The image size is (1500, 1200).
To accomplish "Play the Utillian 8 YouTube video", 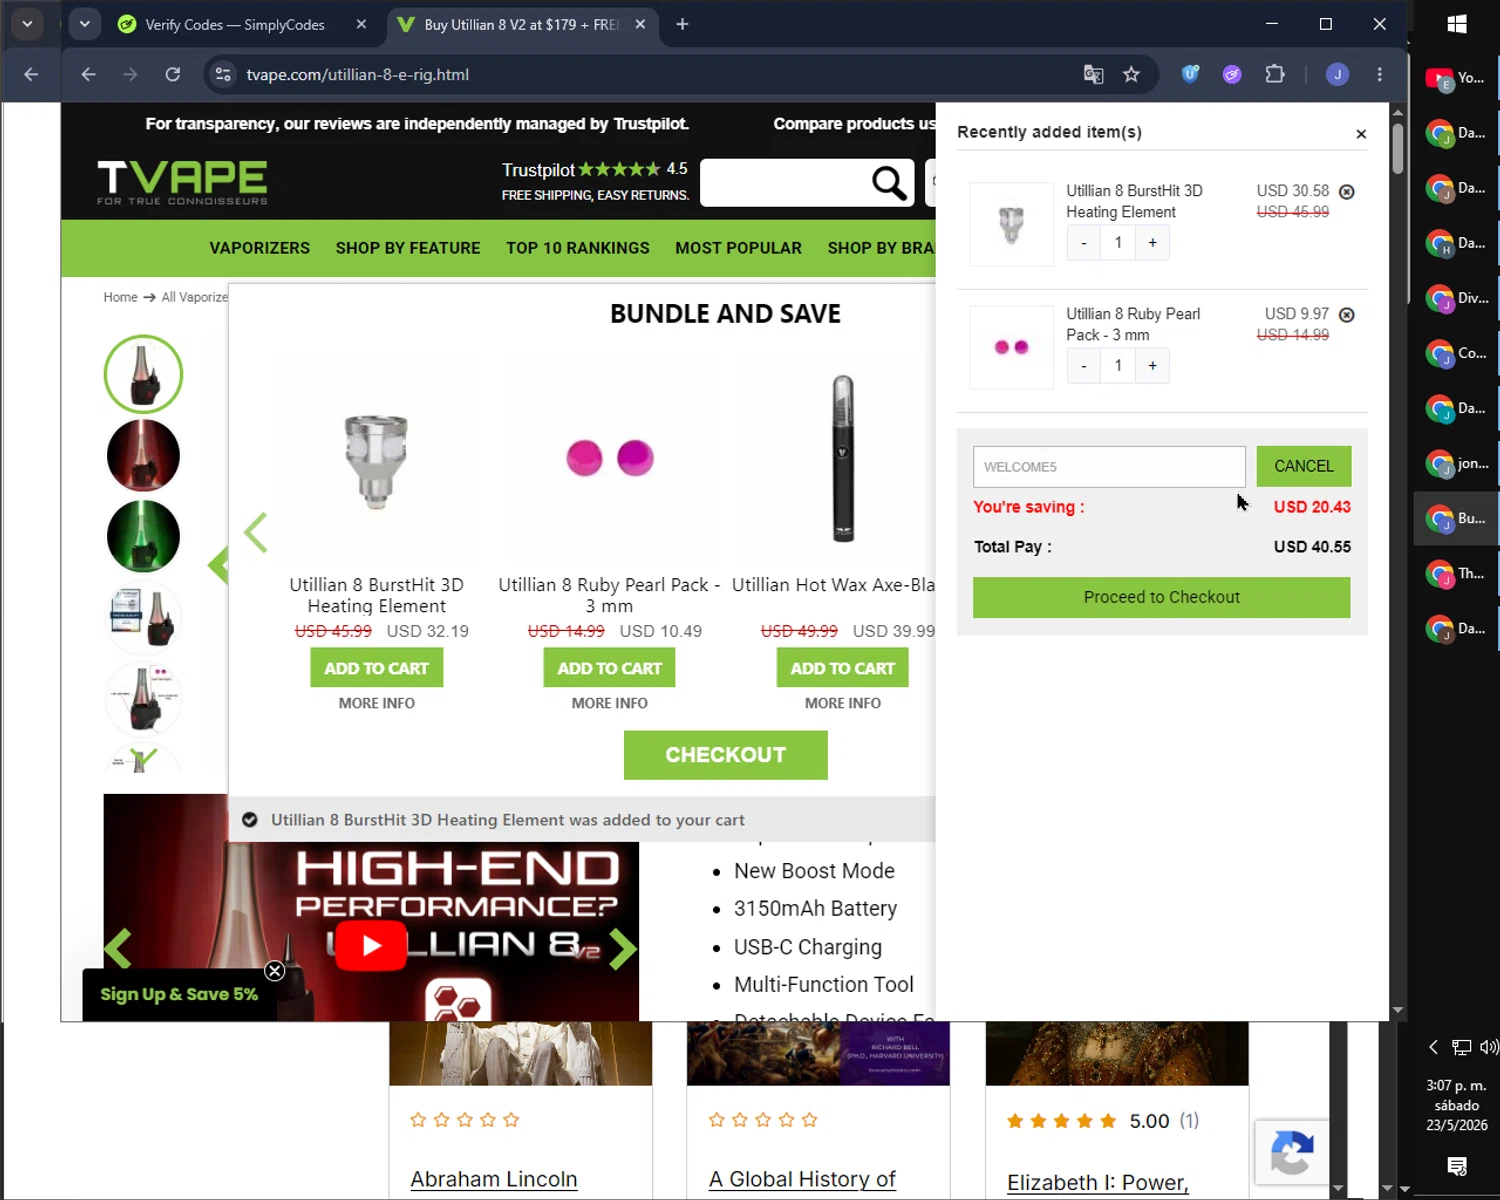I will click(371, 946).
